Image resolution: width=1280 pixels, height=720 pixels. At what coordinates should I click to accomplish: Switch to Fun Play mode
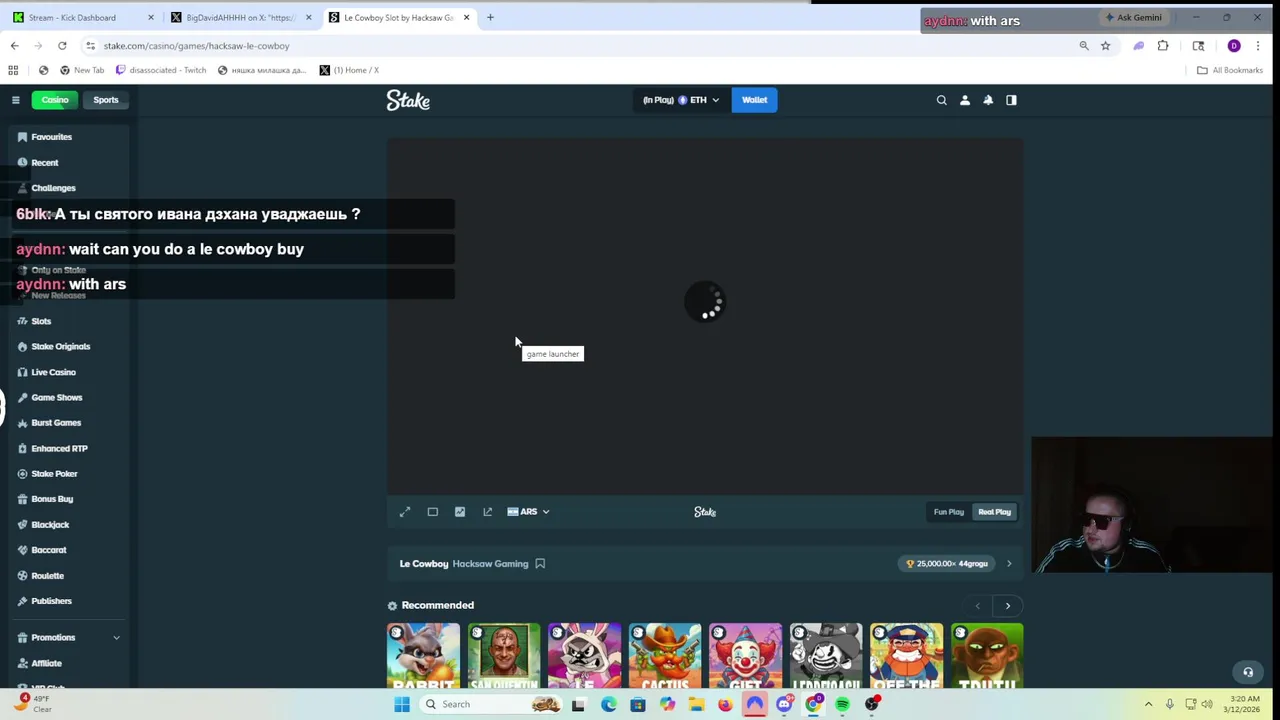coord(949,512)
